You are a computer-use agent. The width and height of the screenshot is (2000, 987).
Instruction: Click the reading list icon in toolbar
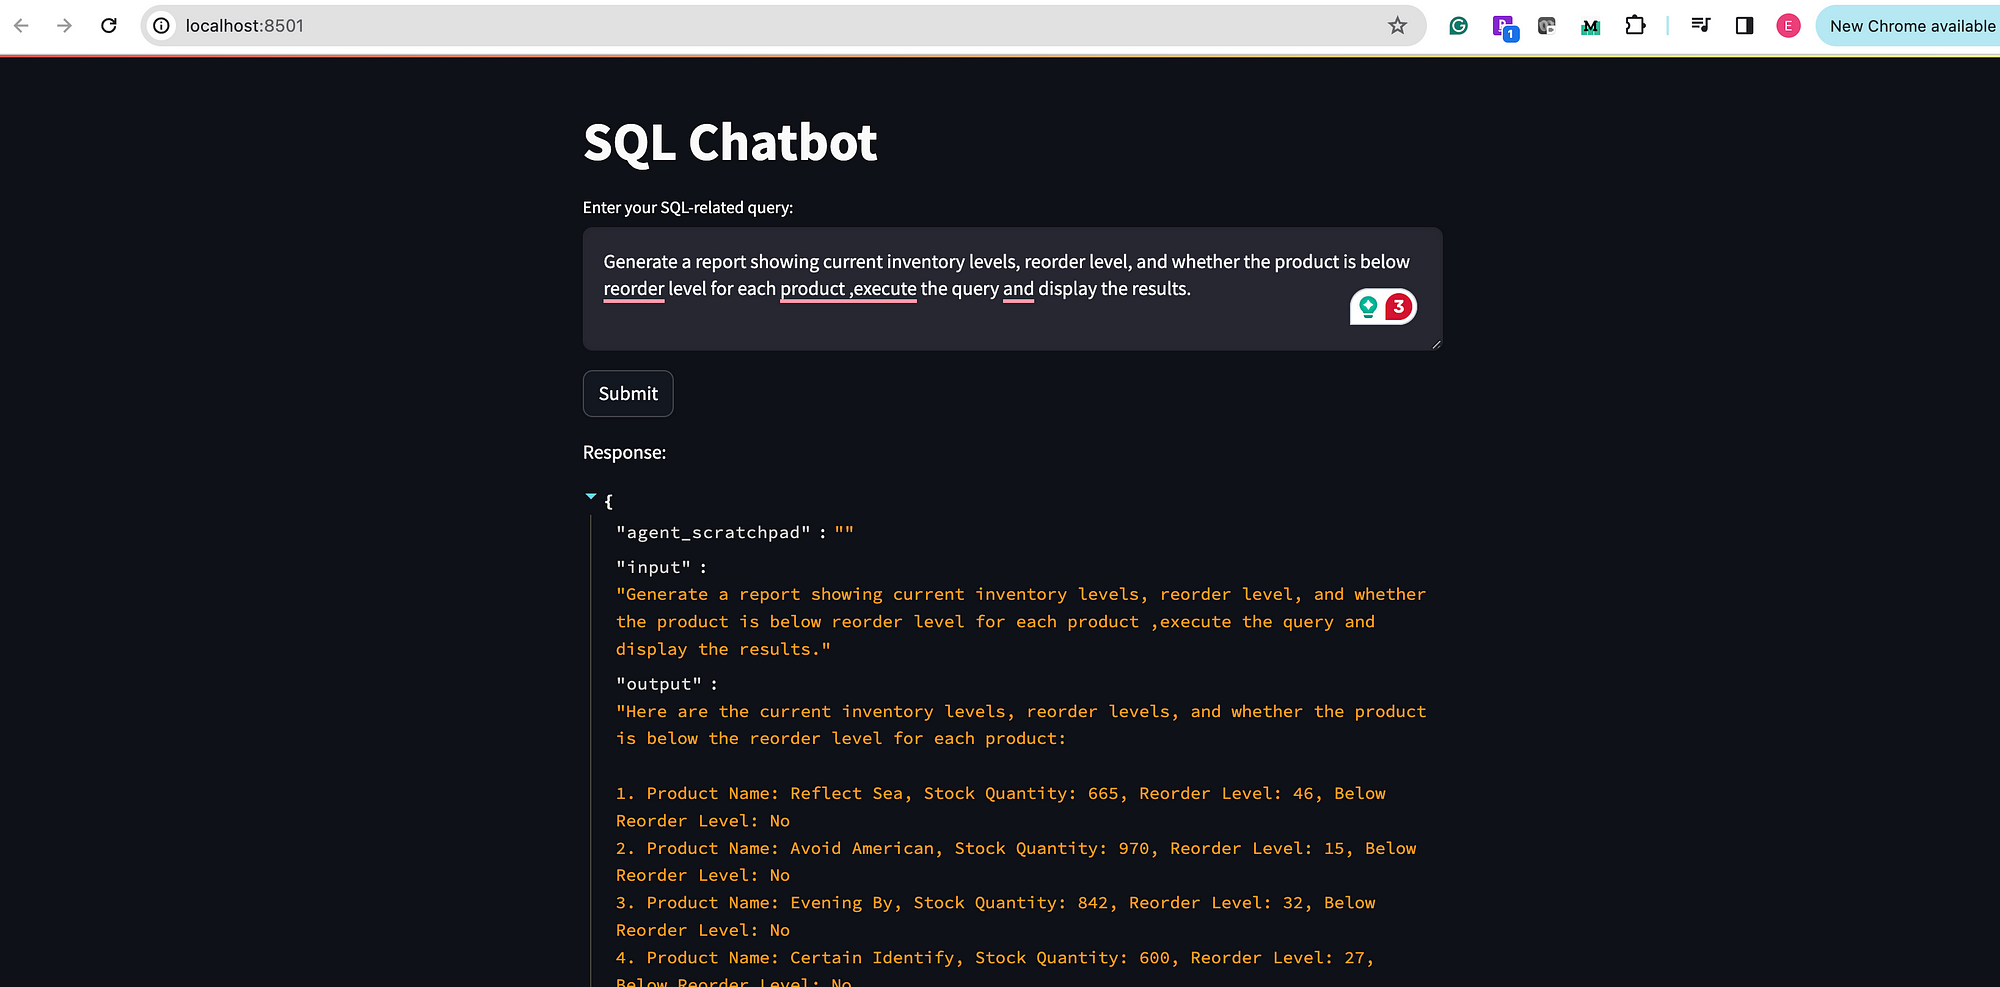click(x=1700, y=26)
